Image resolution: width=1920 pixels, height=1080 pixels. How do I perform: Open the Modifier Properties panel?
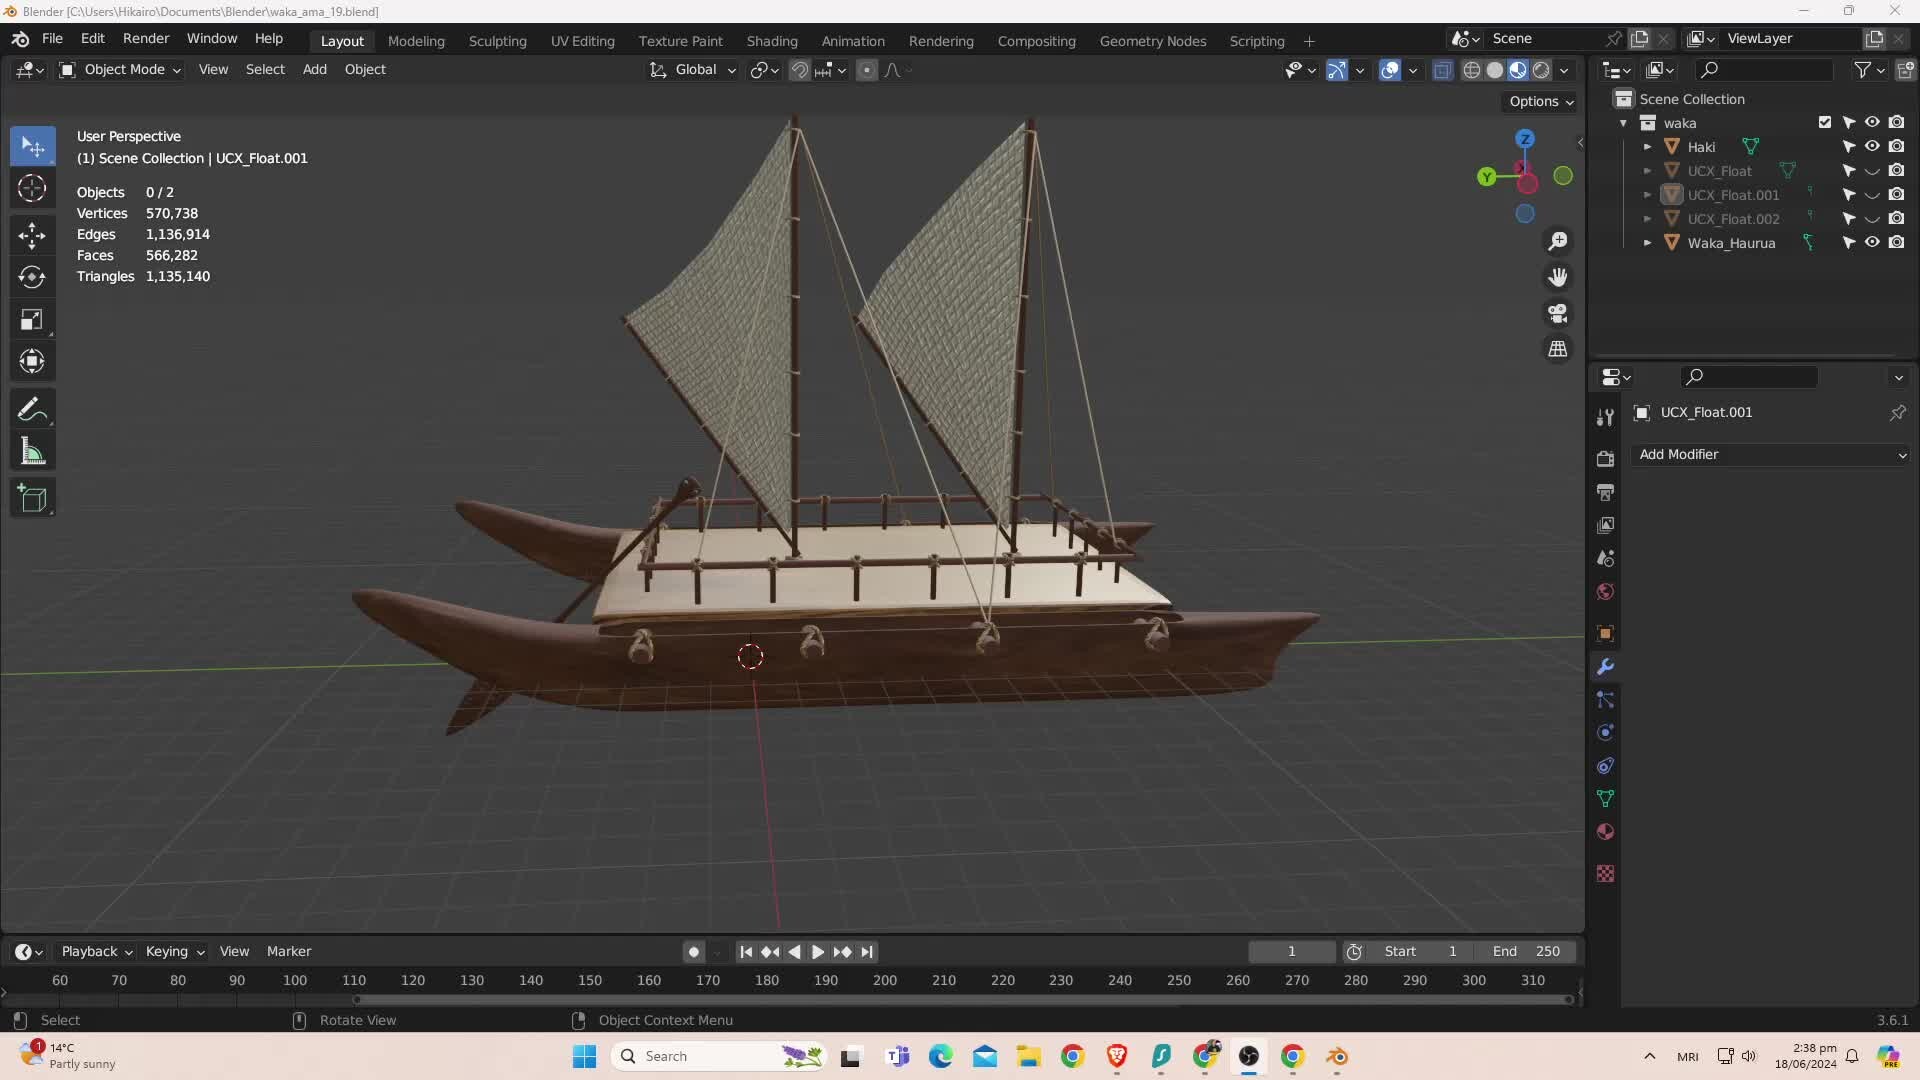pos(1607,666)
